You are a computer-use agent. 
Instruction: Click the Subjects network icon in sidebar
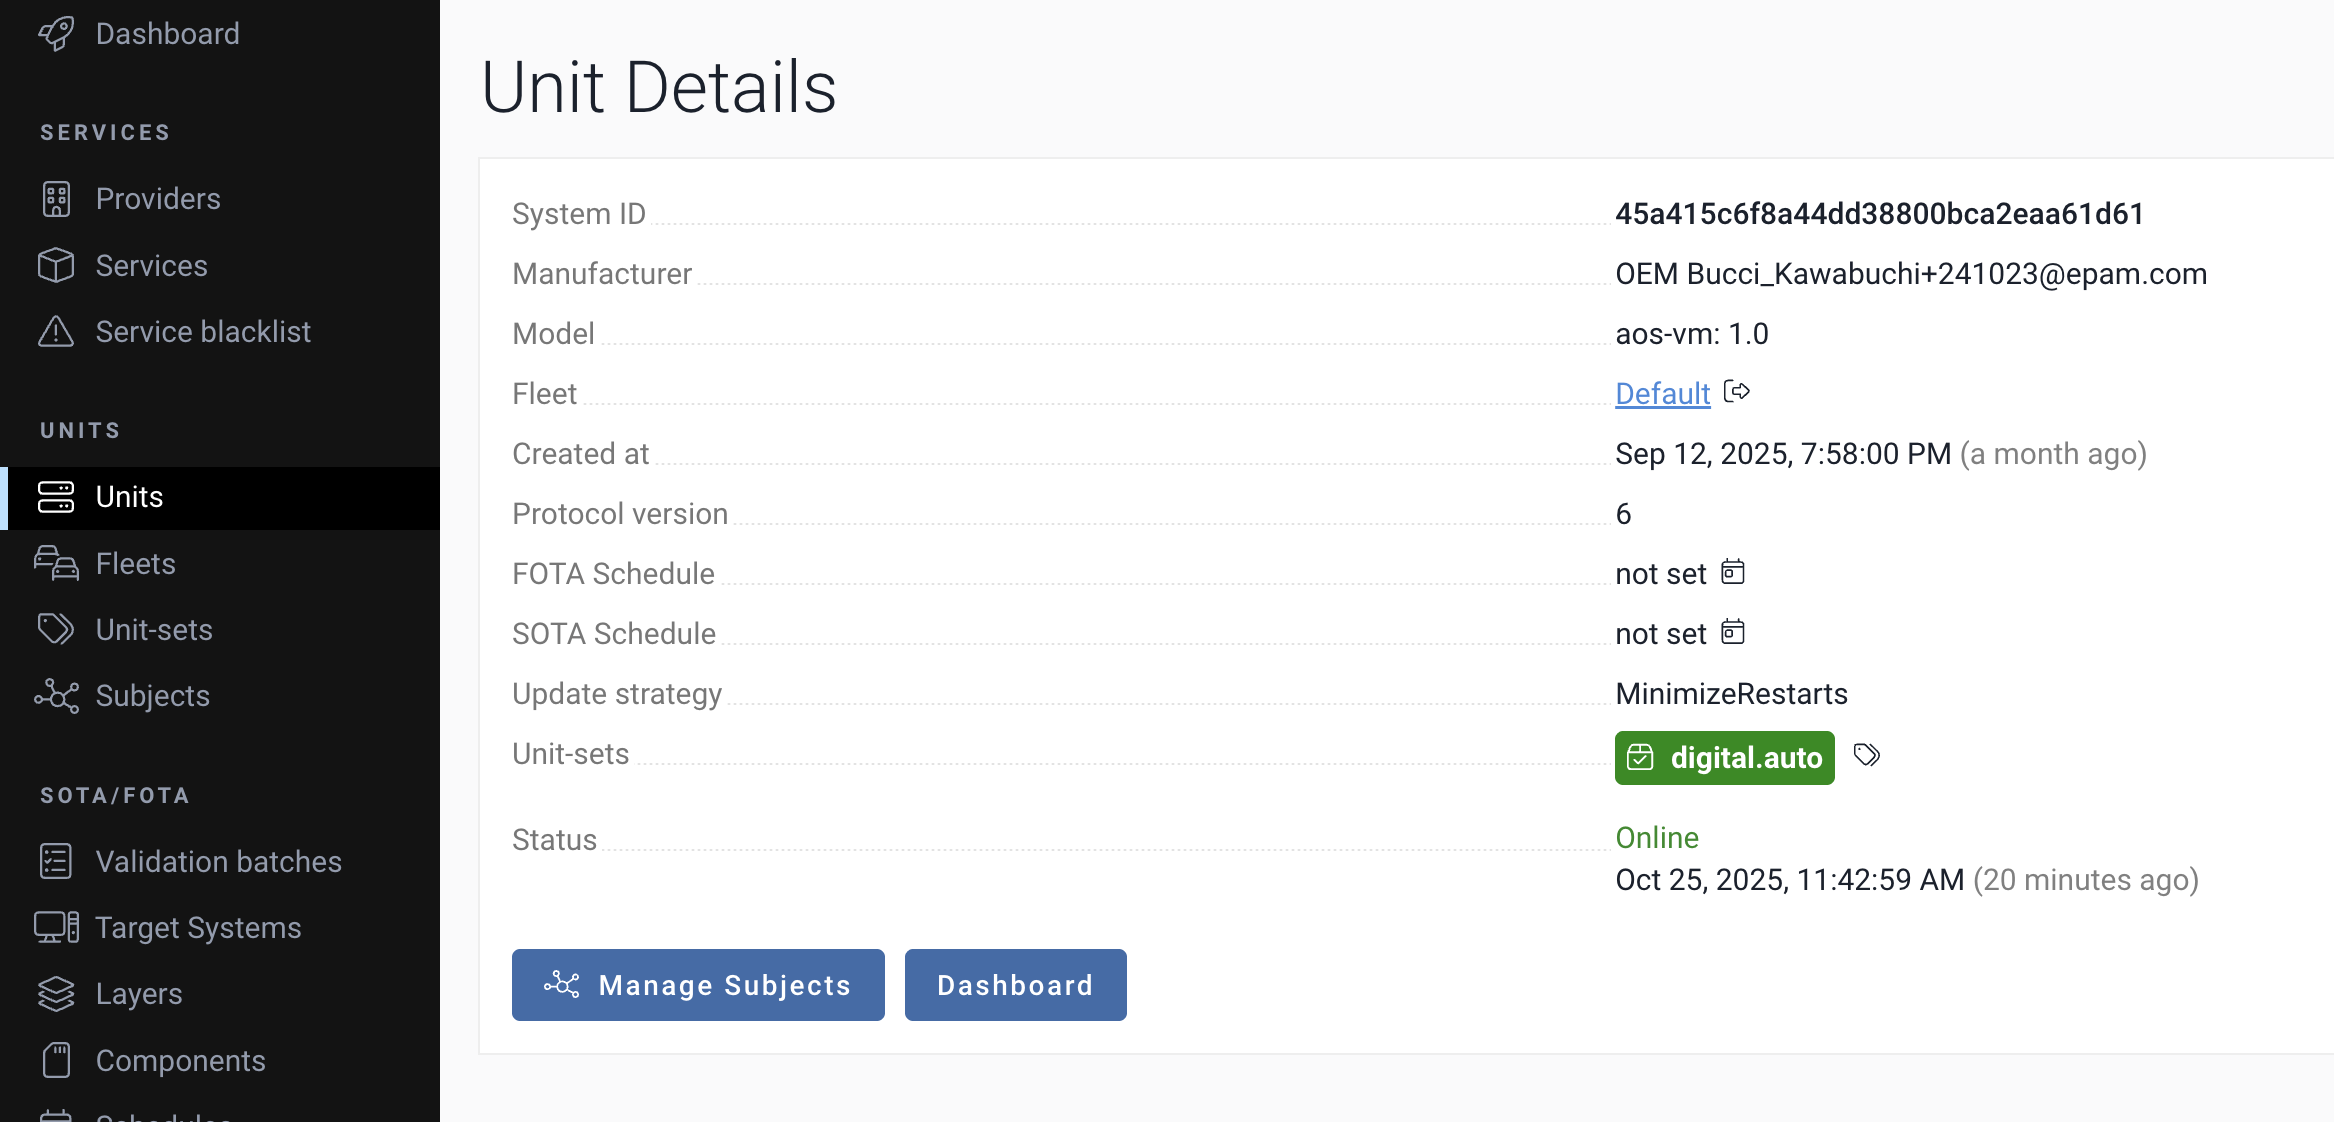point(56,696)
